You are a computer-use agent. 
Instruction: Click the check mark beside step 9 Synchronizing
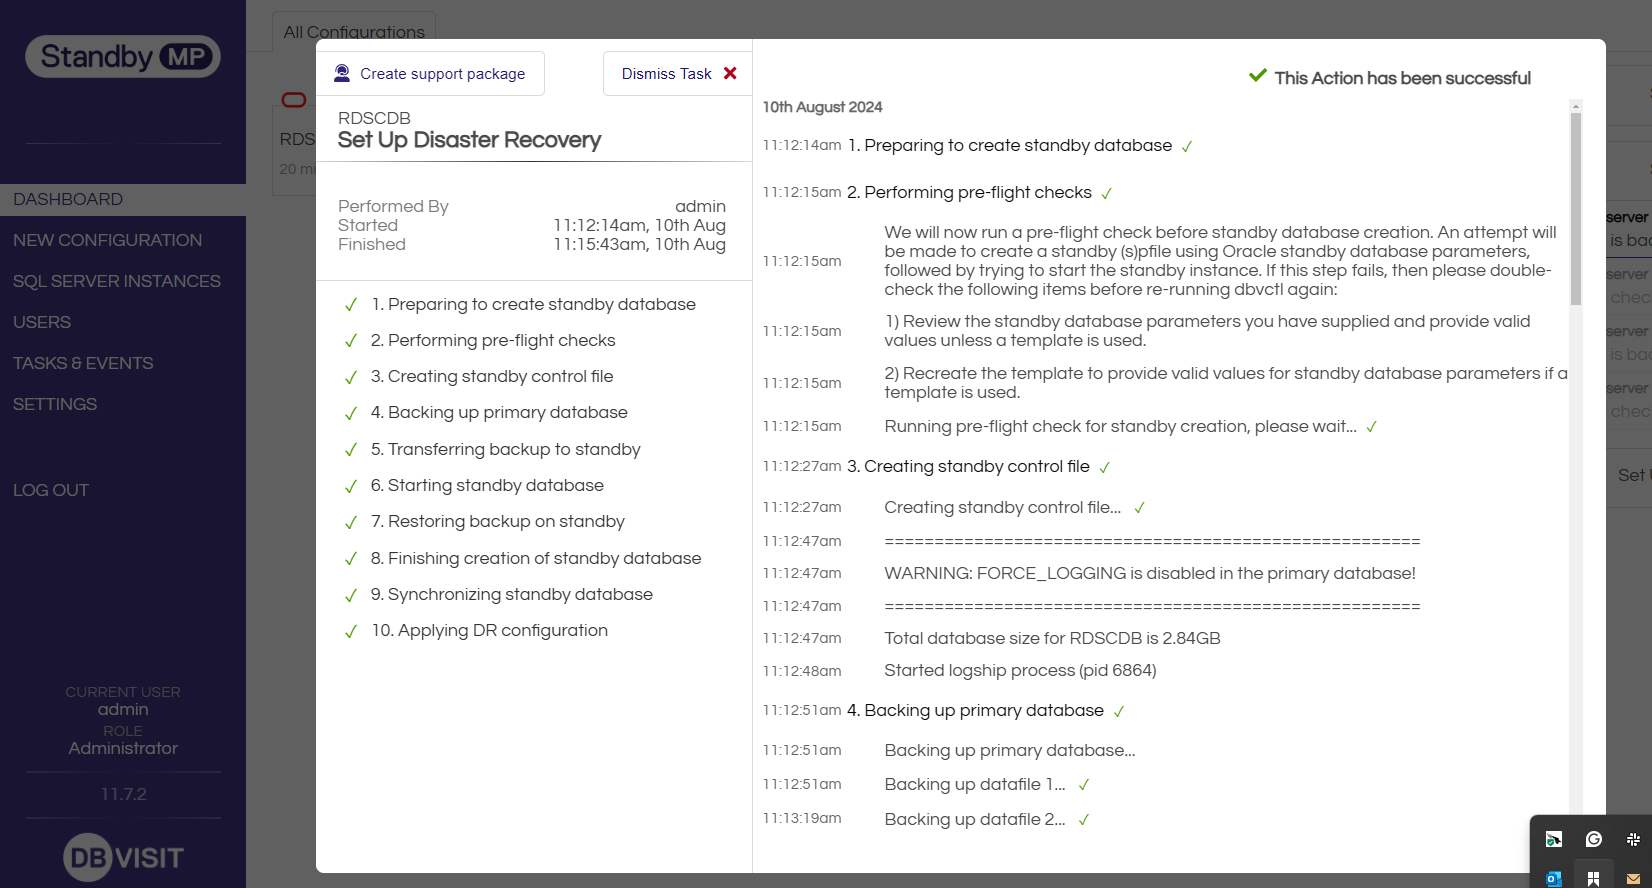coord(351,595)
